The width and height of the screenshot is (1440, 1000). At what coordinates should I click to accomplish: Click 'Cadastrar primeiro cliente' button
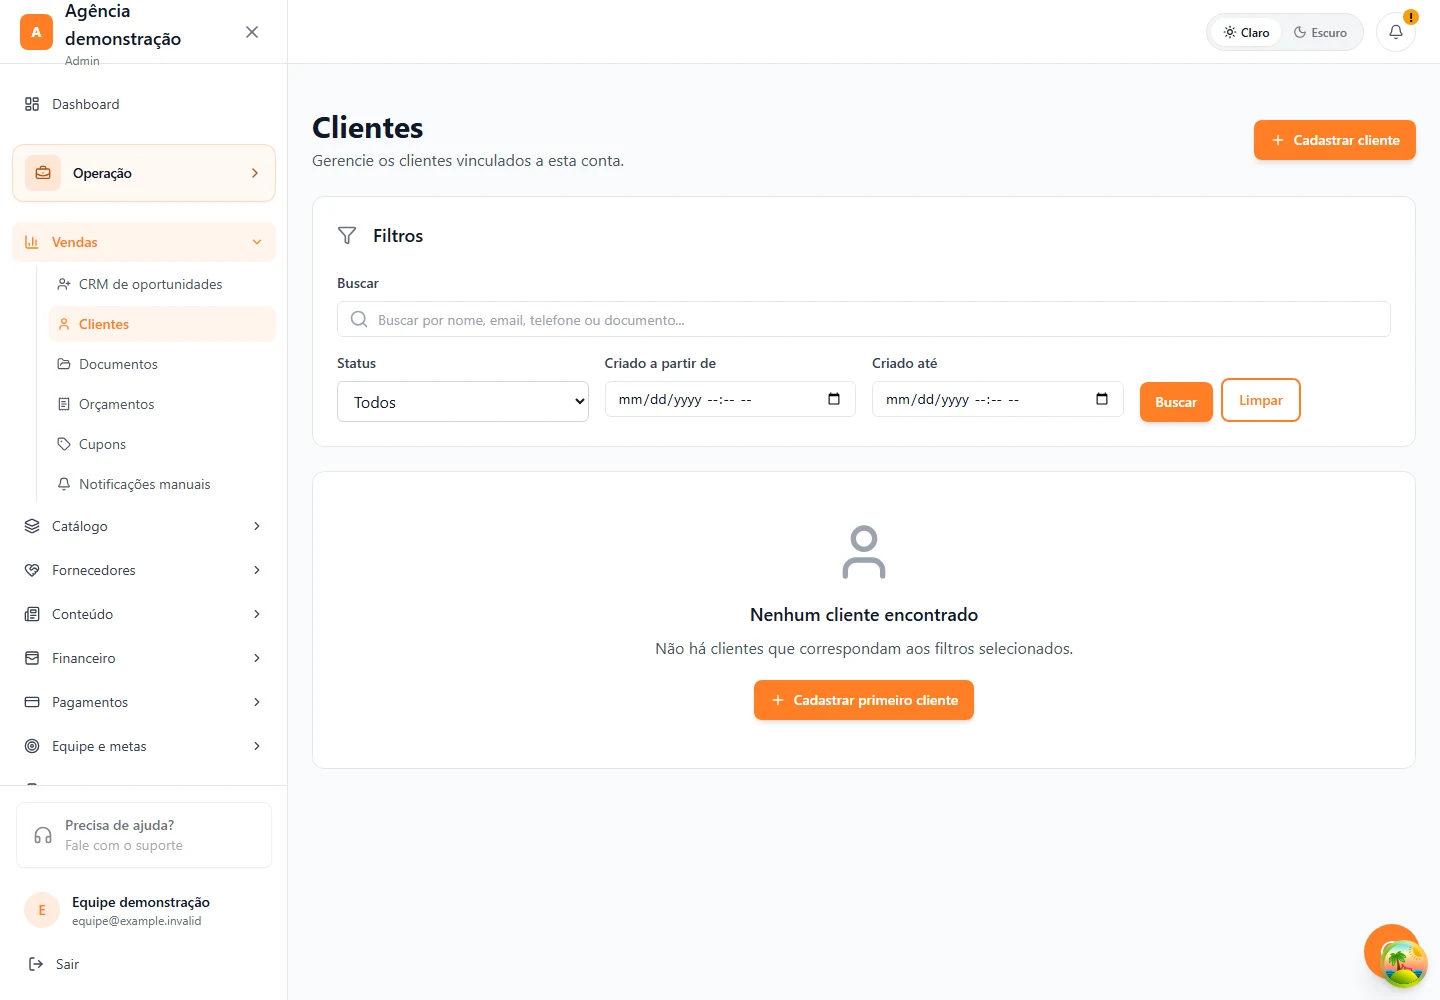(x=864, y=700)
